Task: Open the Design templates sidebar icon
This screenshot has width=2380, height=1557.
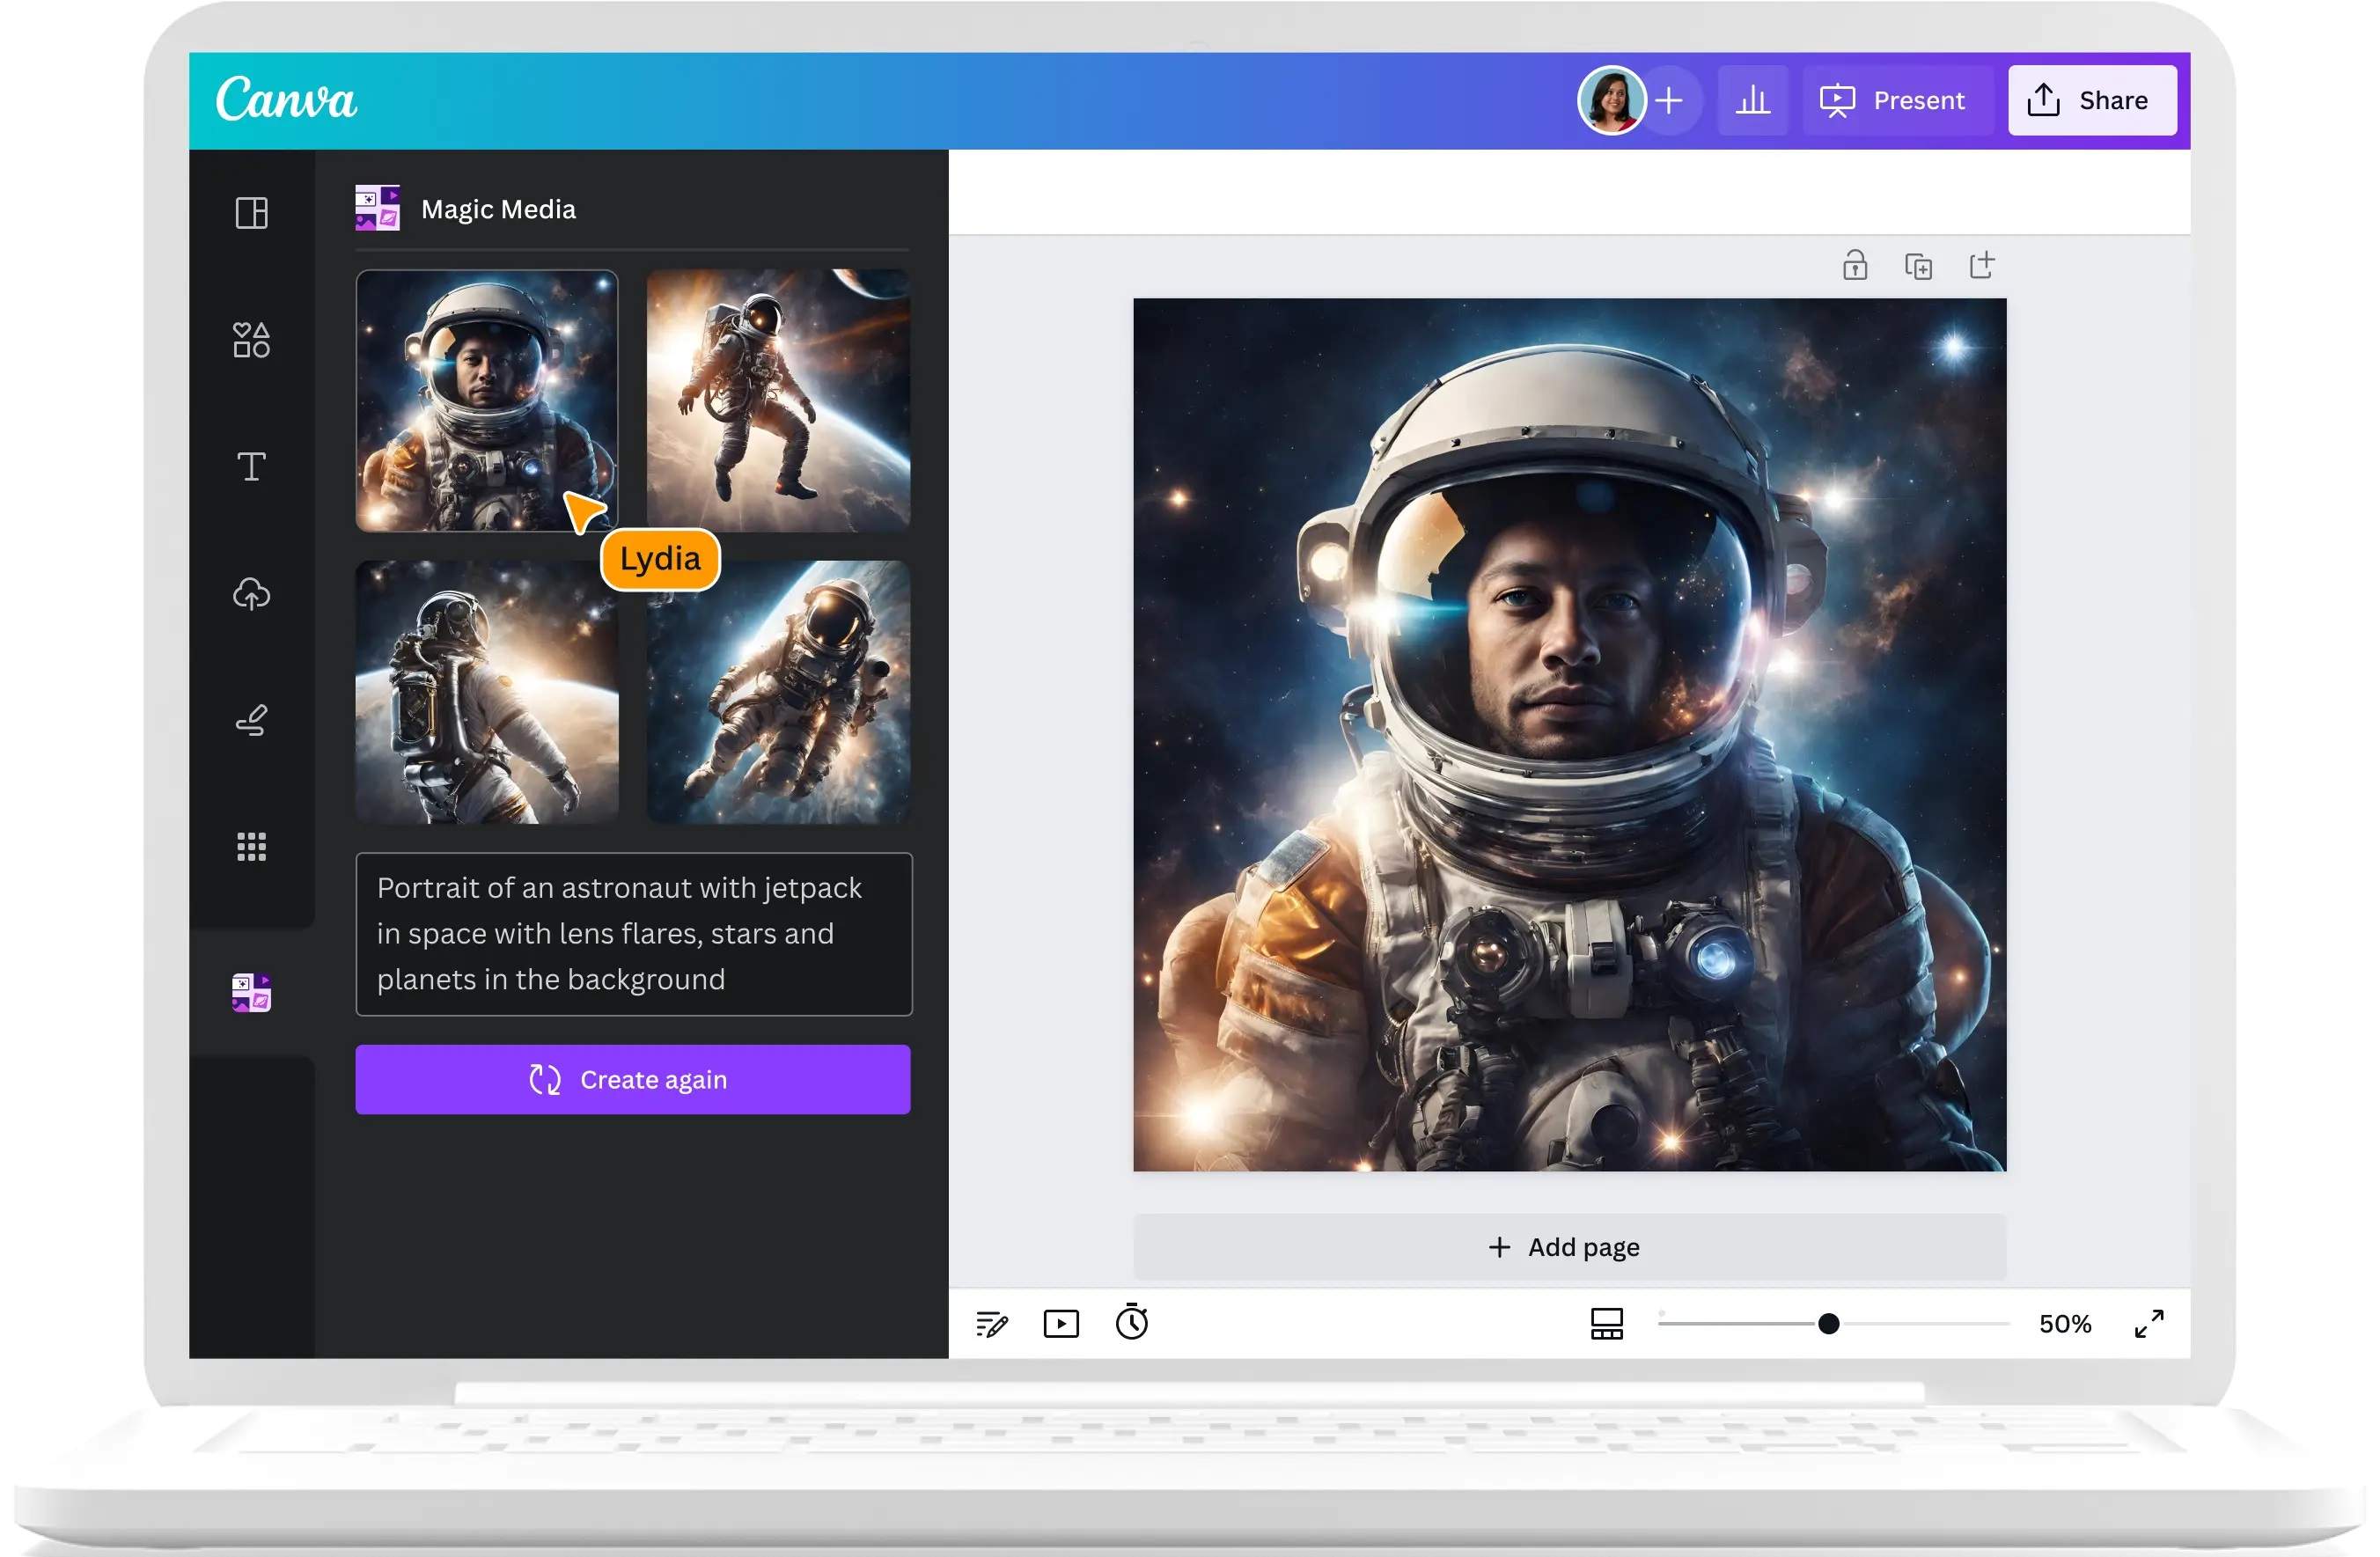Action: pos(251,213)
